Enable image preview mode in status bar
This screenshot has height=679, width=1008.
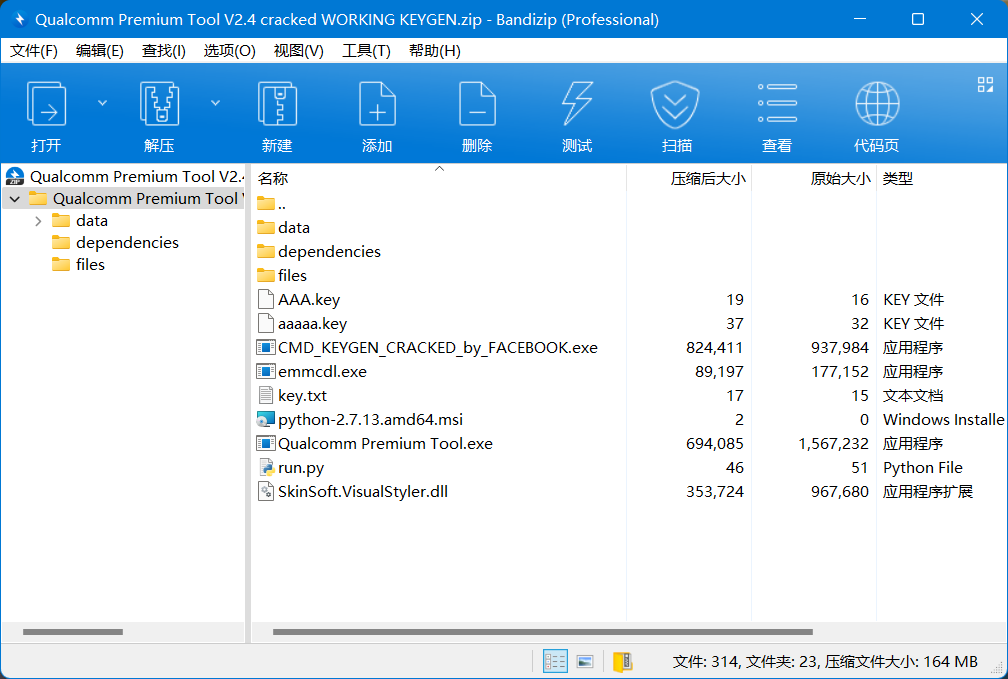(585, 661)
